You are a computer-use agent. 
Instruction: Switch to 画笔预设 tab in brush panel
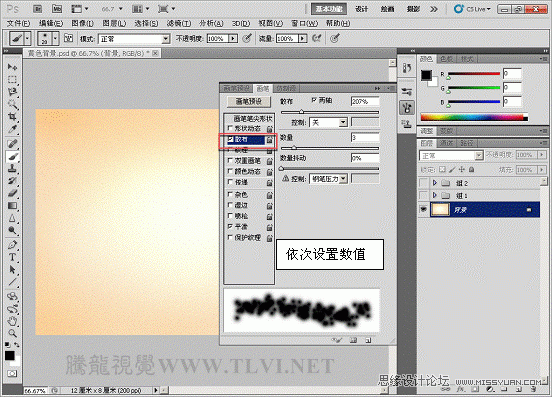pyautogui.click(x=237, y=88)
